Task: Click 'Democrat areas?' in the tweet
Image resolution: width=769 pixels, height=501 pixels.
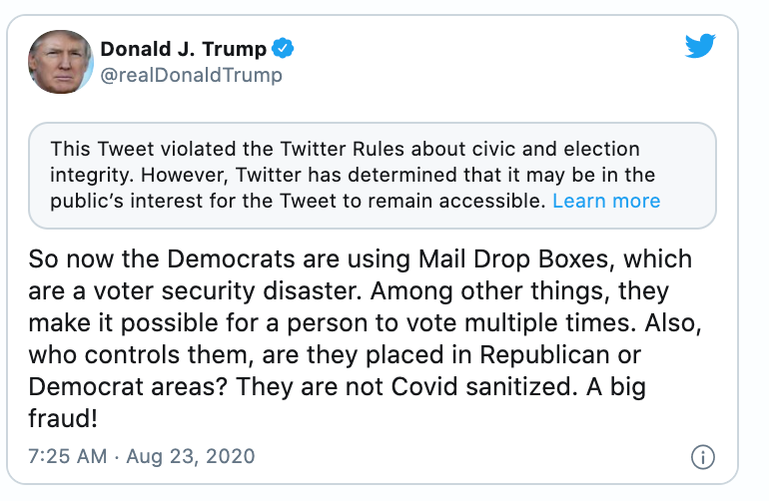Action: pyautogui.click(x=128, y=386)
